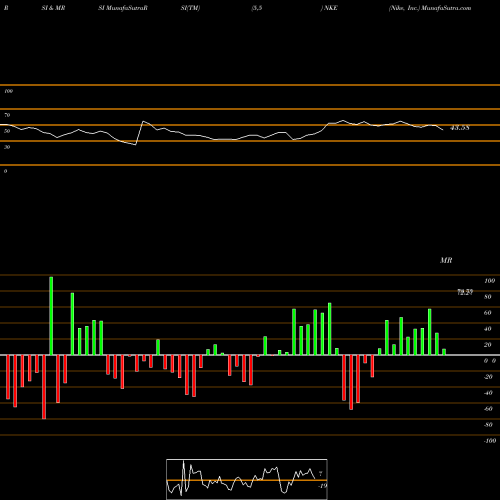Open the mini oscillator thumbnail chart at bottom

(x=247, y=479)
